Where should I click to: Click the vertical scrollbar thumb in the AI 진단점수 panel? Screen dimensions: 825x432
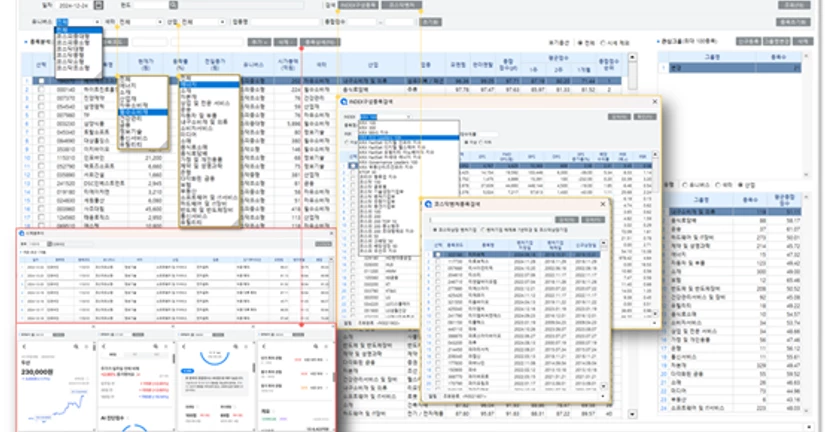(173, 359)
